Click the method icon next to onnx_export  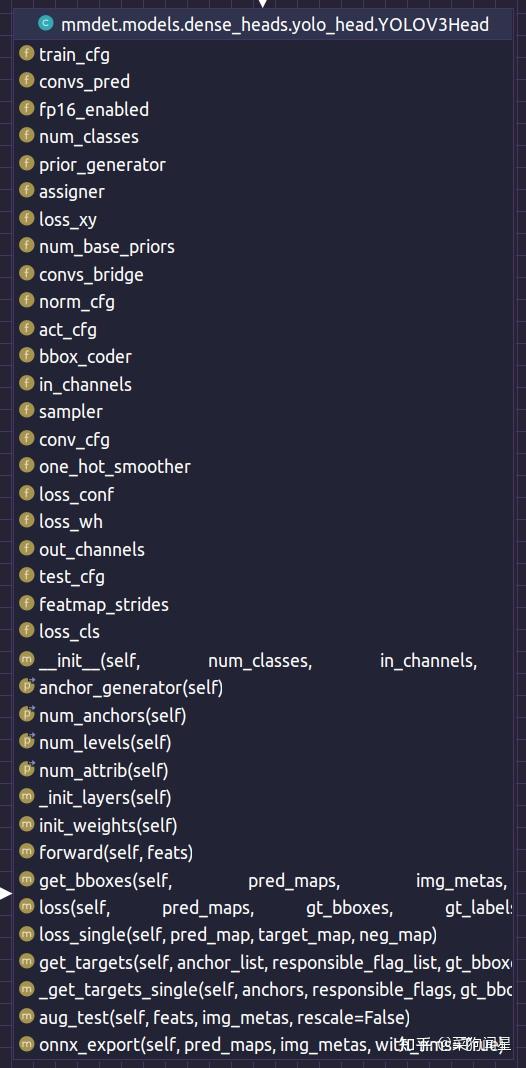point(27,1043)
